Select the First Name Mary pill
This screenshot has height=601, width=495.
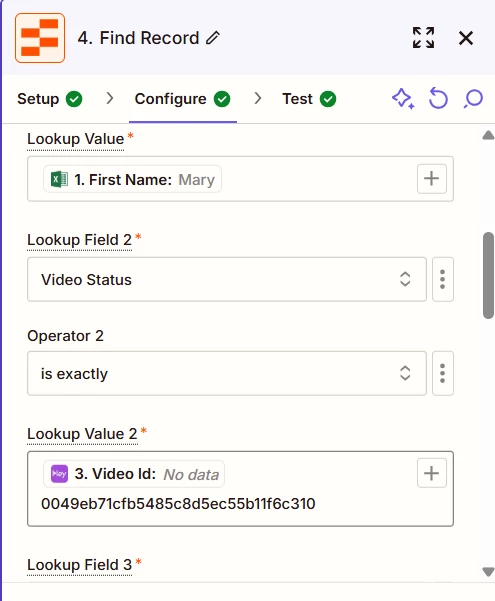point(132,179)
